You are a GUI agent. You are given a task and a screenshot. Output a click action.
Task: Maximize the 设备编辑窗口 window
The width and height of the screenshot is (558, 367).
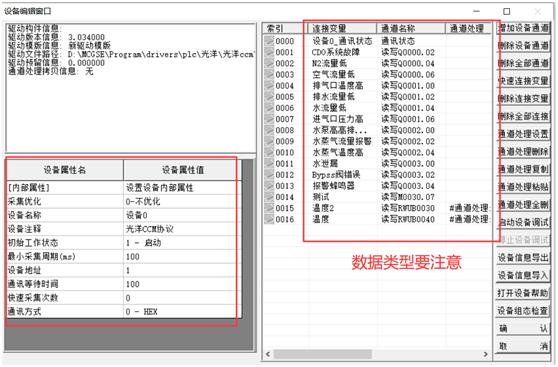coord(507,11)
